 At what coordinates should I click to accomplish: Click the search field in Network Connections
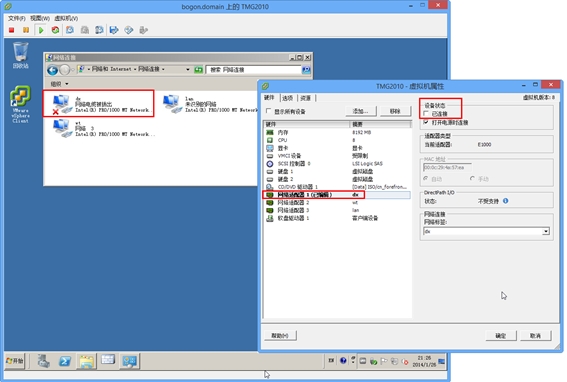coord(253,69)
